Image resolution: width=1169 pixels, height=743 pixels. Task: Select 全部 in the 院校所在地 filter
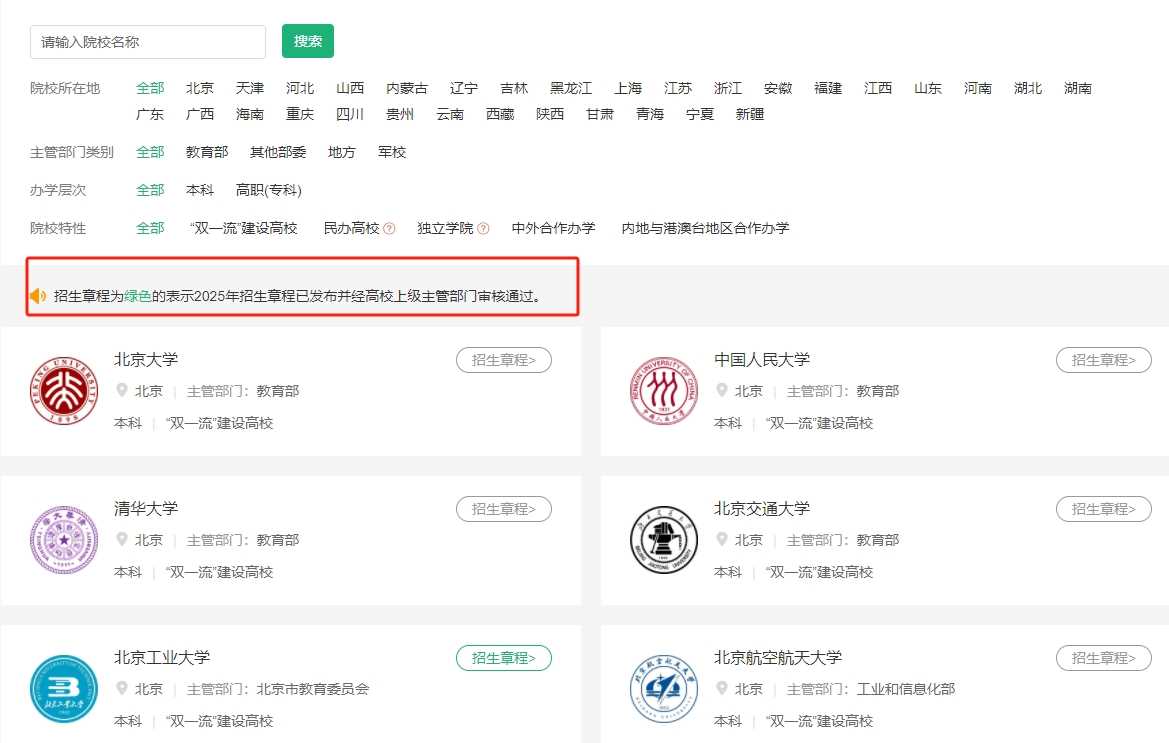[x=150, y=88]
